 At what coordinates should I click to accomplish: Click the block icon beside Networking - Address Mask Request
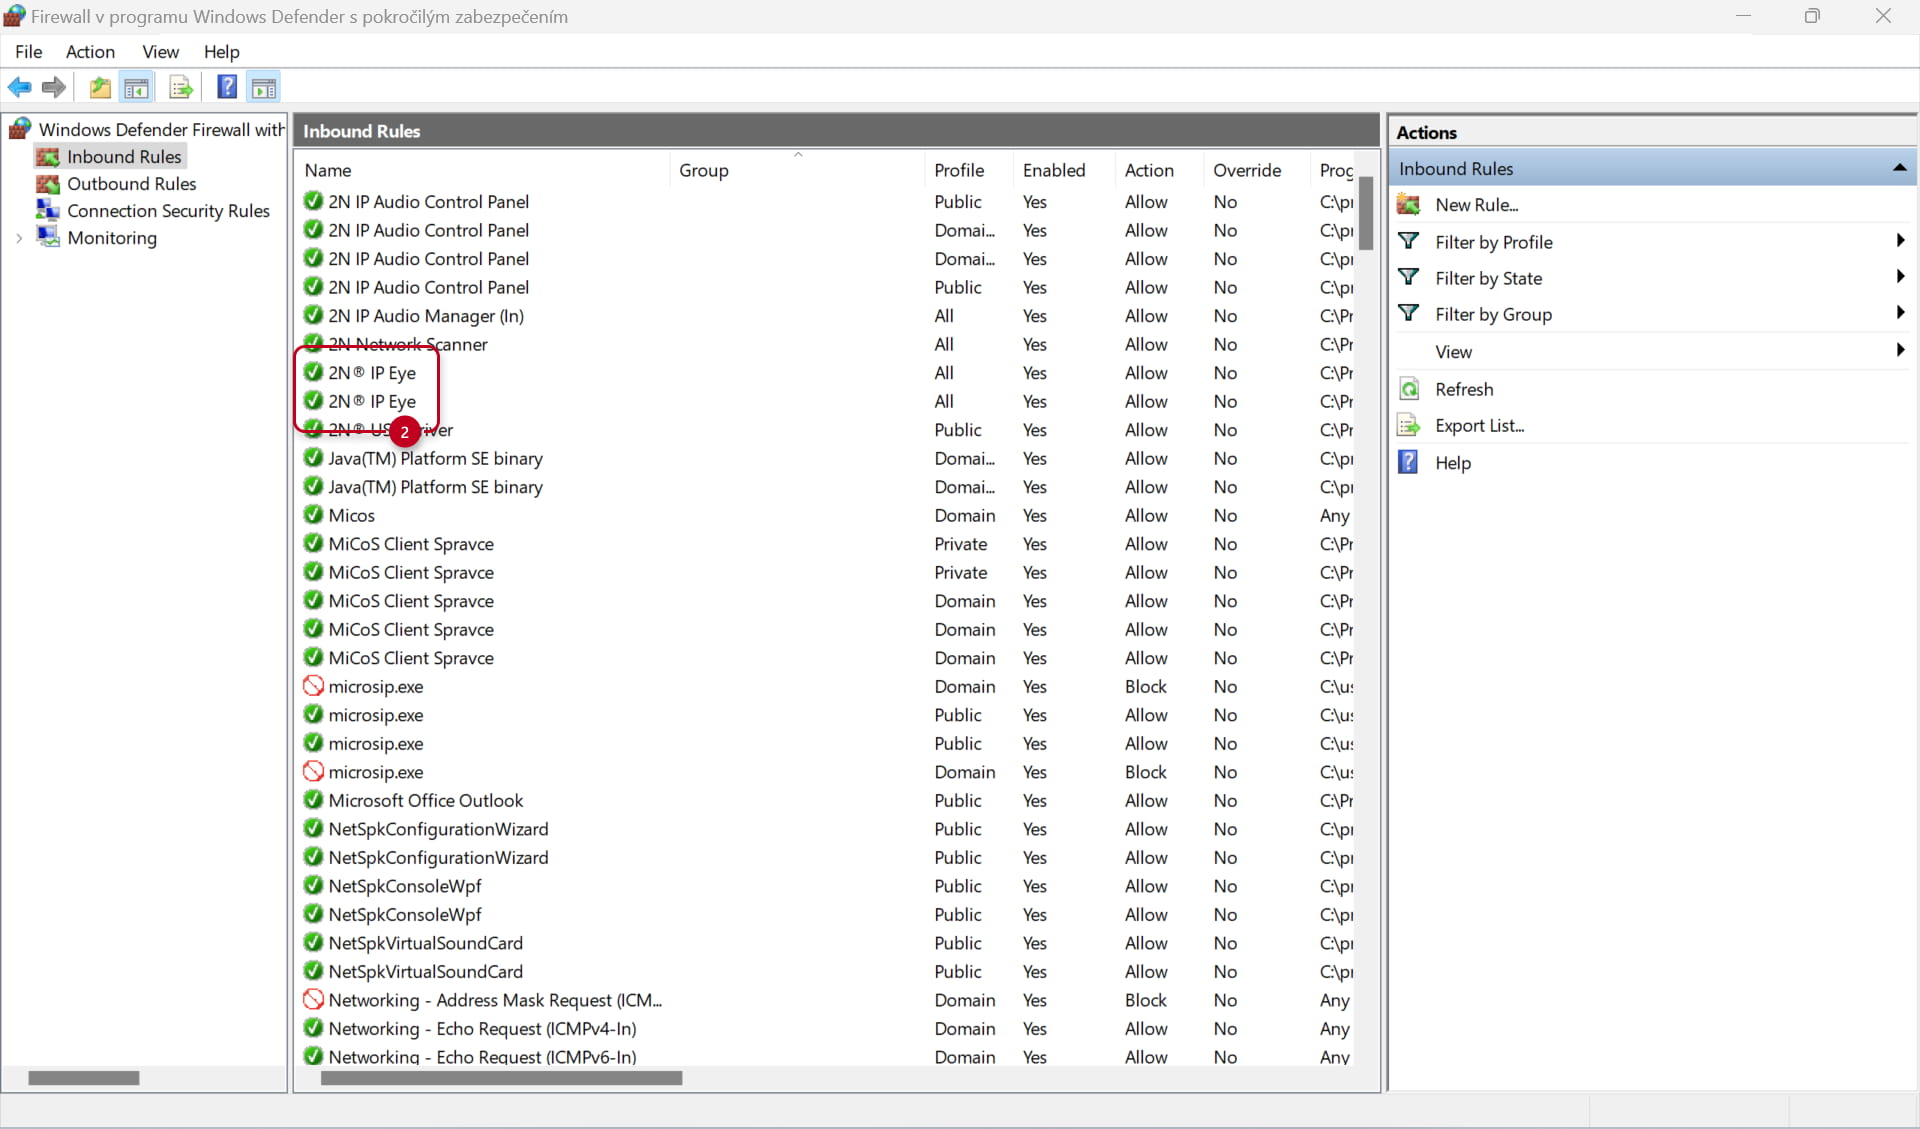click(313, 1000)
